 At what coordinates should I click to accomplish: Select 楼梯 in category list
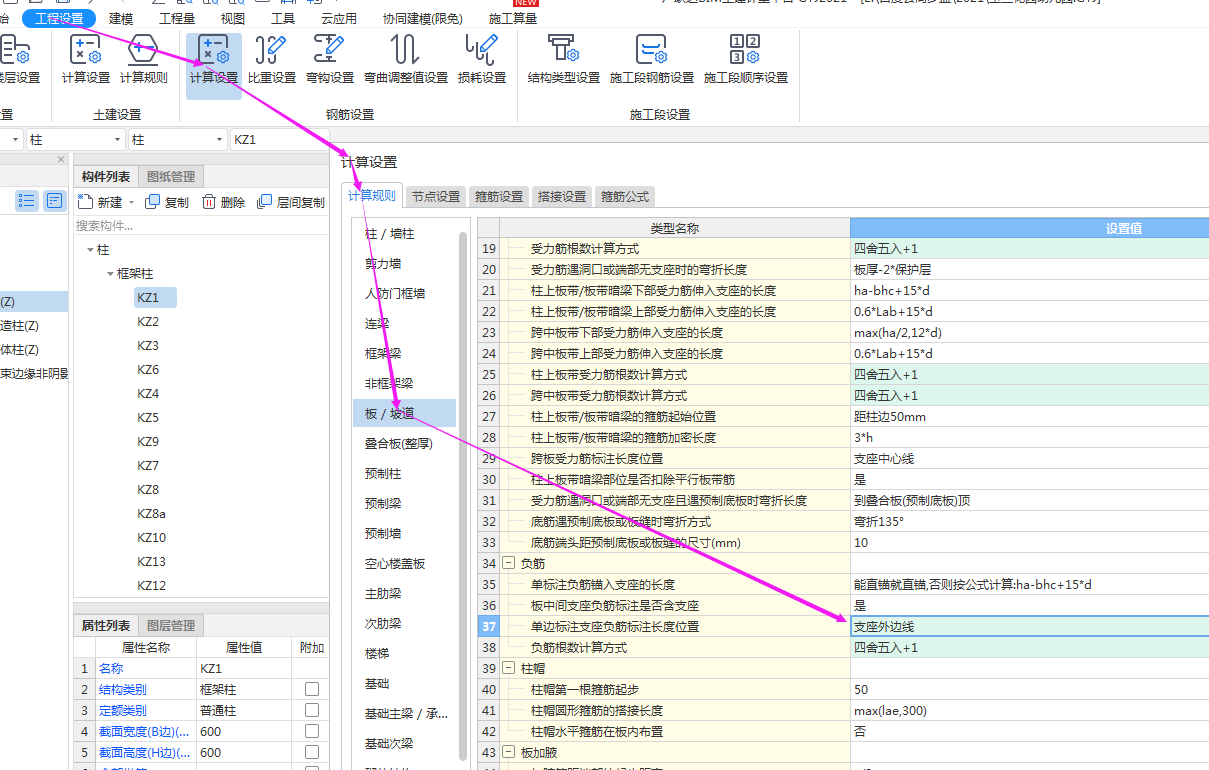point(405,653)
